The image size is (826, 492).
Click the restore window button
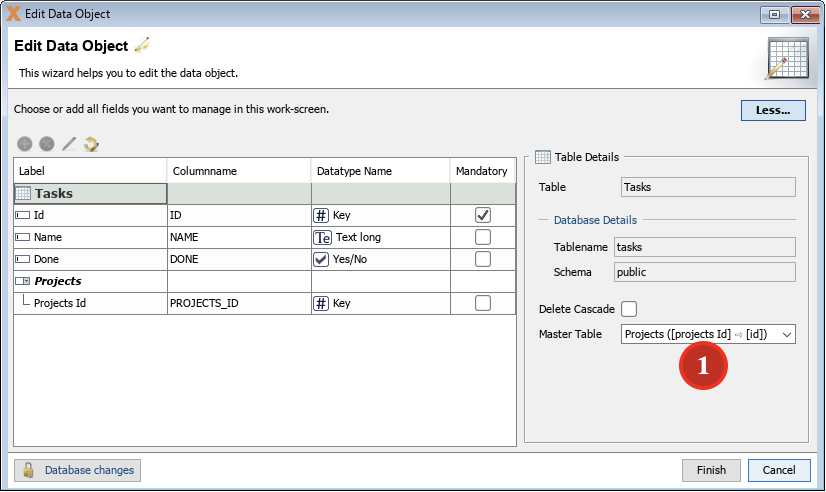pos(774,14)
